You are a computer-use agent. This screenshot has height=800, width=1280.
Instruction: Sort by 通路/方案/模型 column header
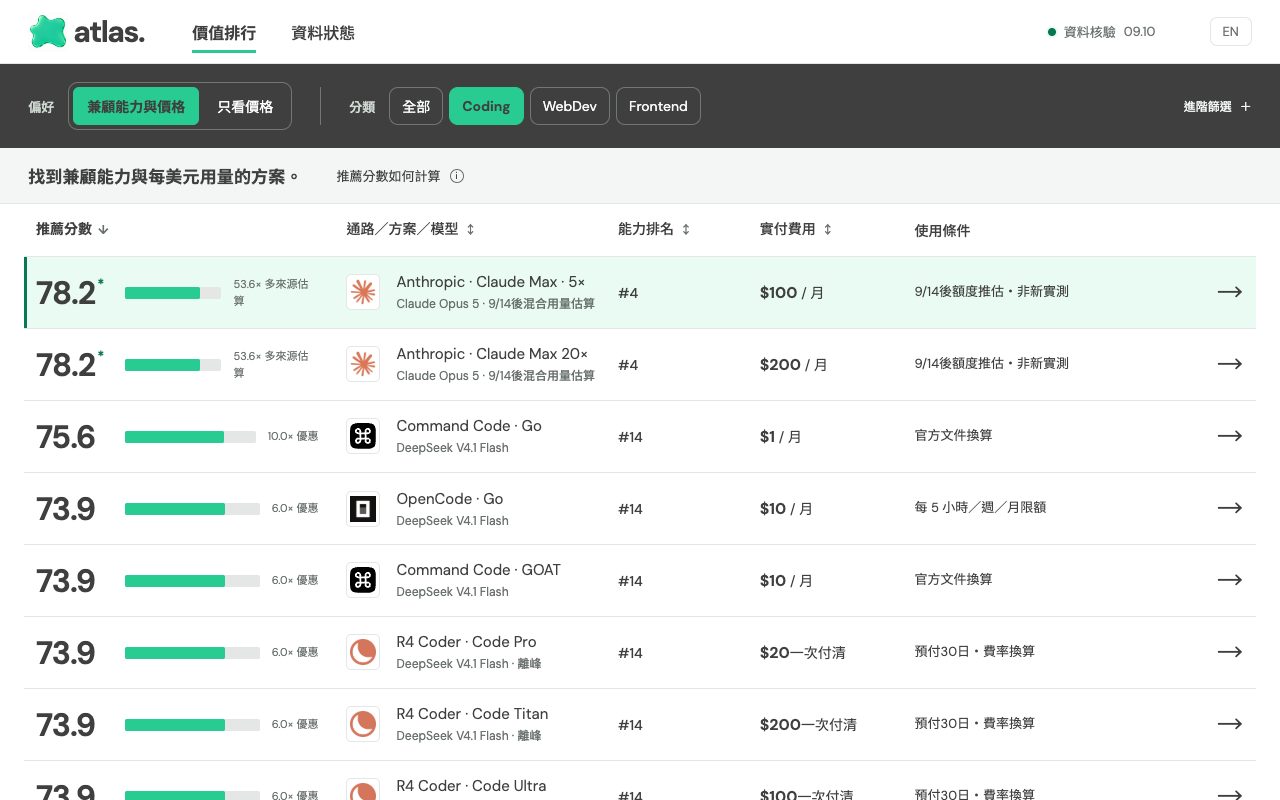tap(410, 229)
